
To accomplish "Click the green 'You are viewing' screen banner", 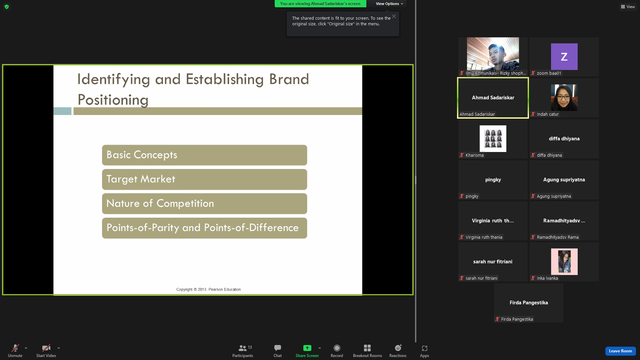I will coord(320,4).
